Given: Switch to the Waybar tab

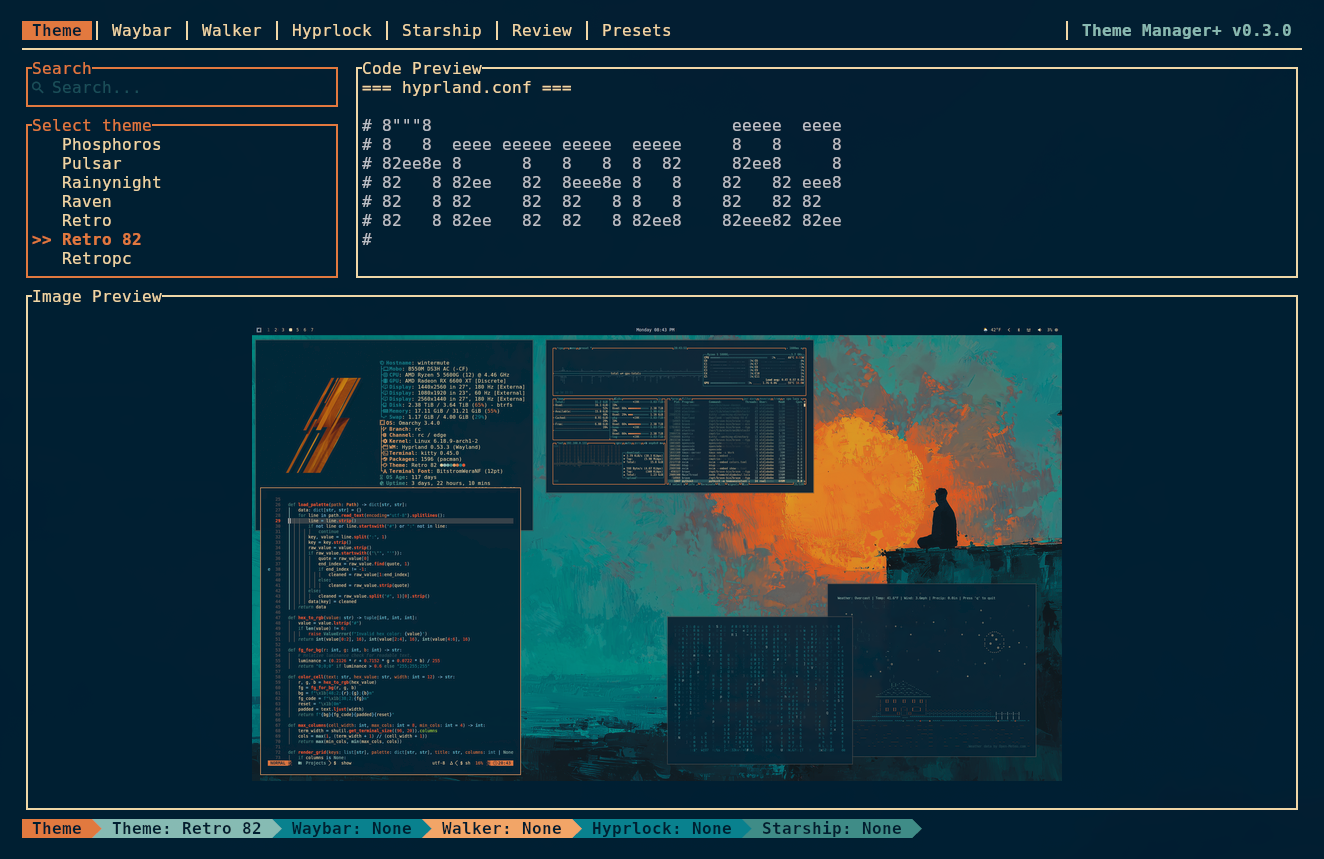Looking at the screenshot, I should (x=141, y=30).
